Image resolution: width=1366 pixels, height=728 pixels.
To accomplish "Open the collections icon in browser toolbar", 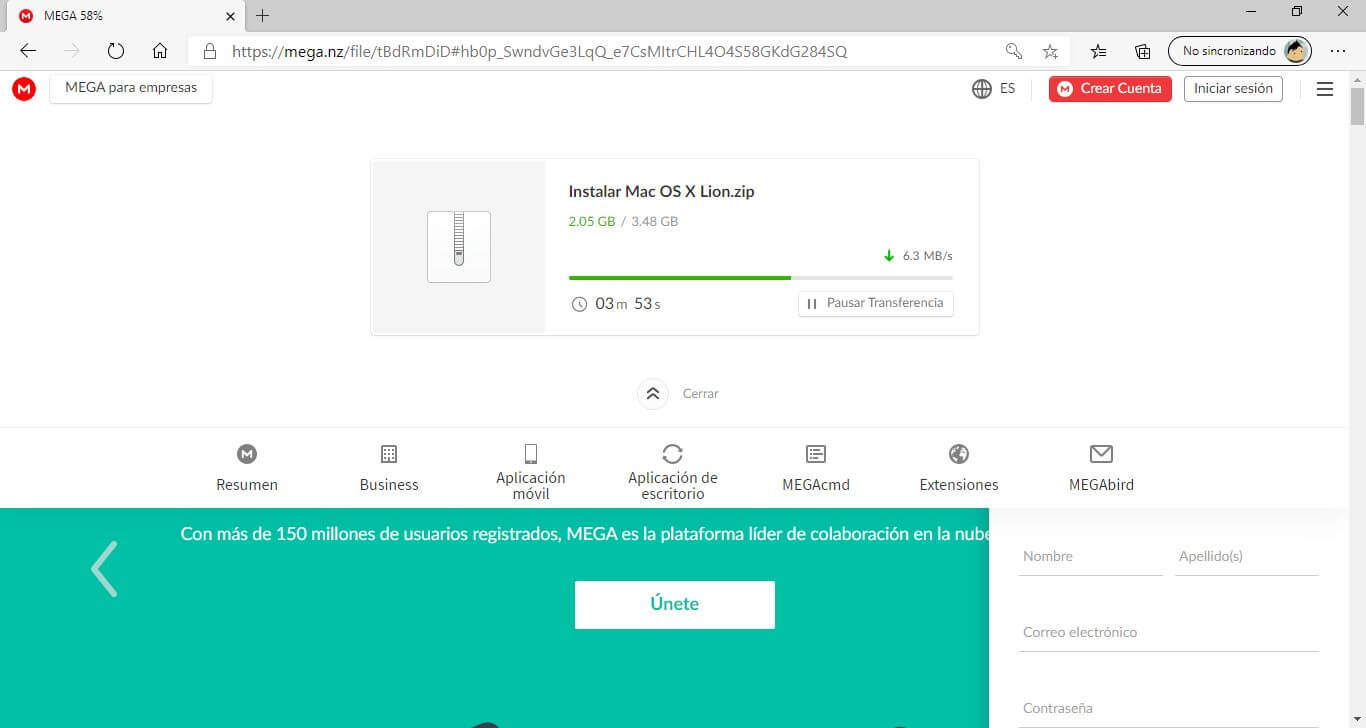I will [1143, 51].
